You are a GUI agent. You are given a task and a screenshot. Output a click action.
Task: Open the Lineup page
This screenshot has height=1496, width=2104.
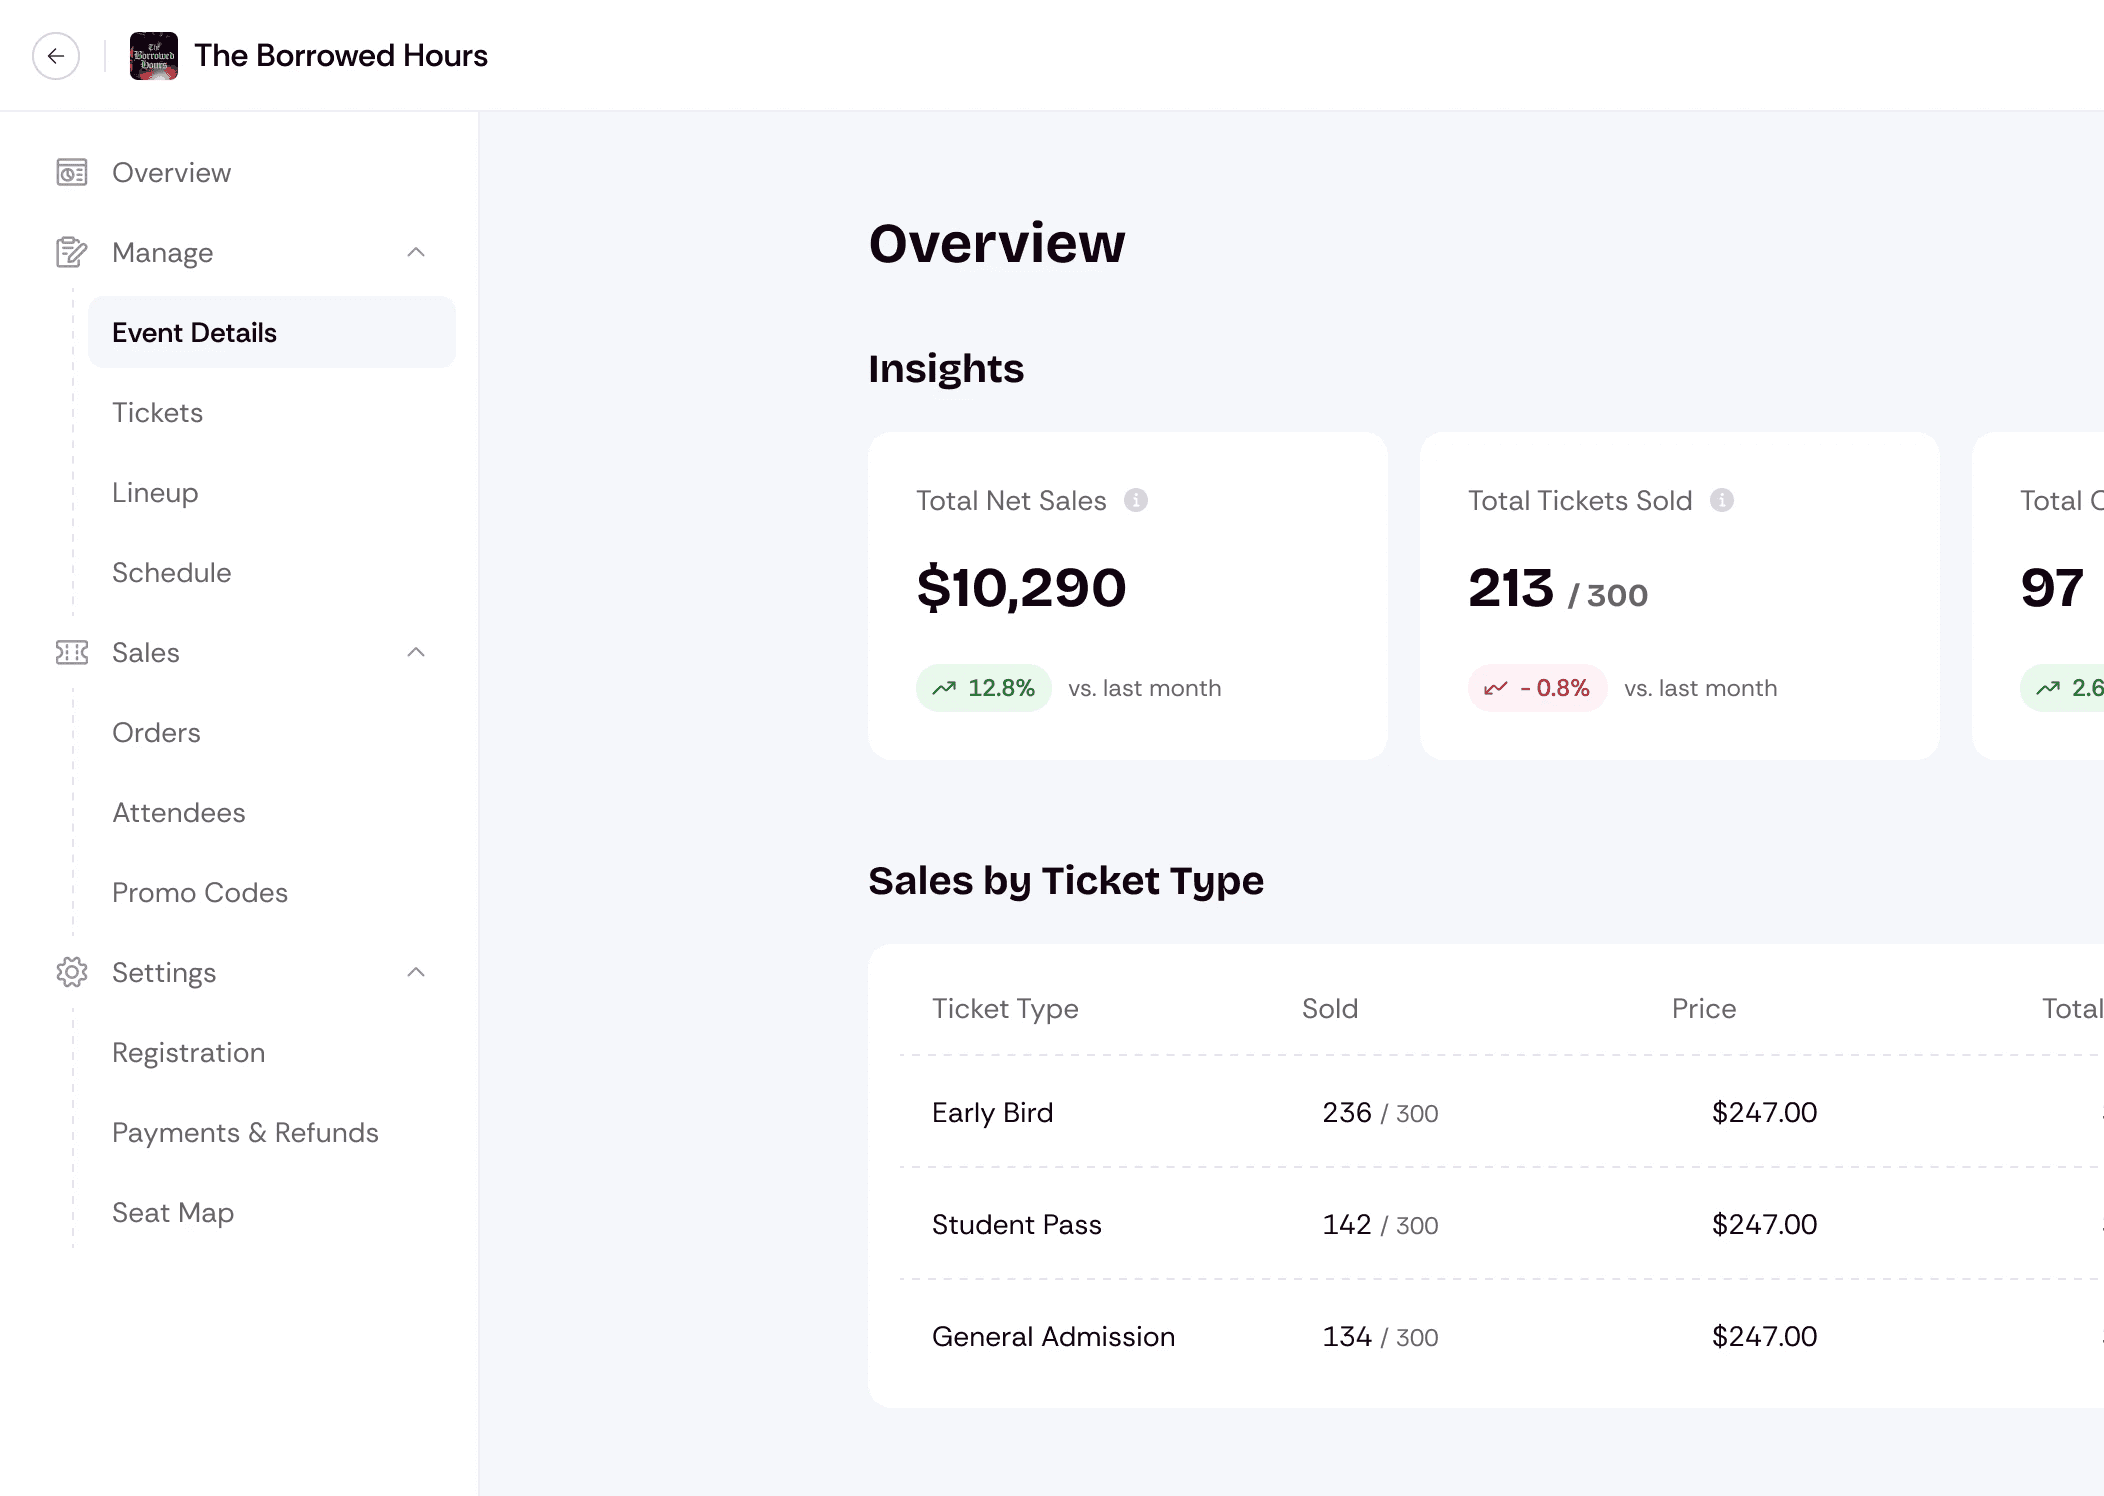(x=155, y=492)
